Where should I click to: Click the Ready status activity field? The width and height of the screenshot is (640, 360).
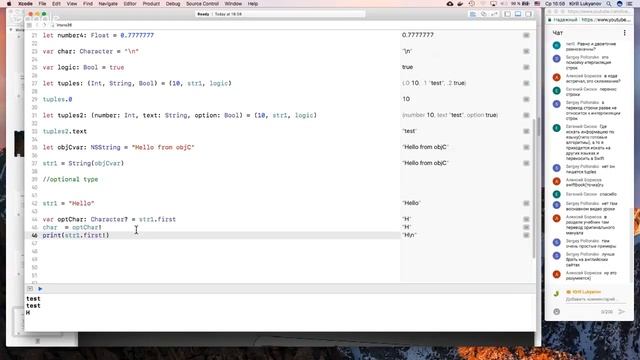pyautogui.click(x=280, y=14)
